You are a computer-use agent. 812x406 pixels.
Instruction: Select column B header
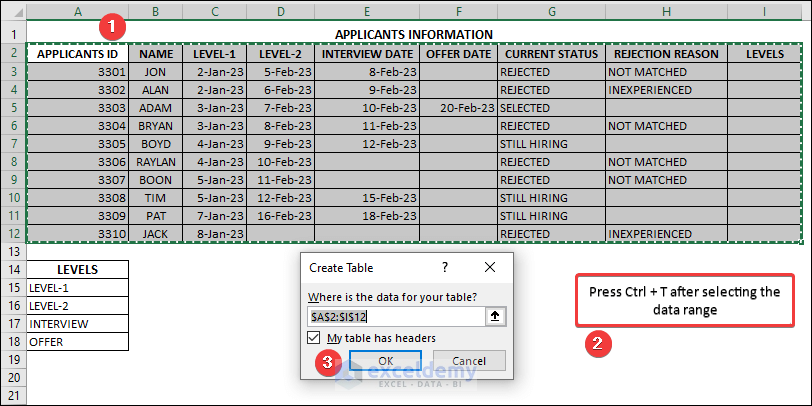coord(156,11)
